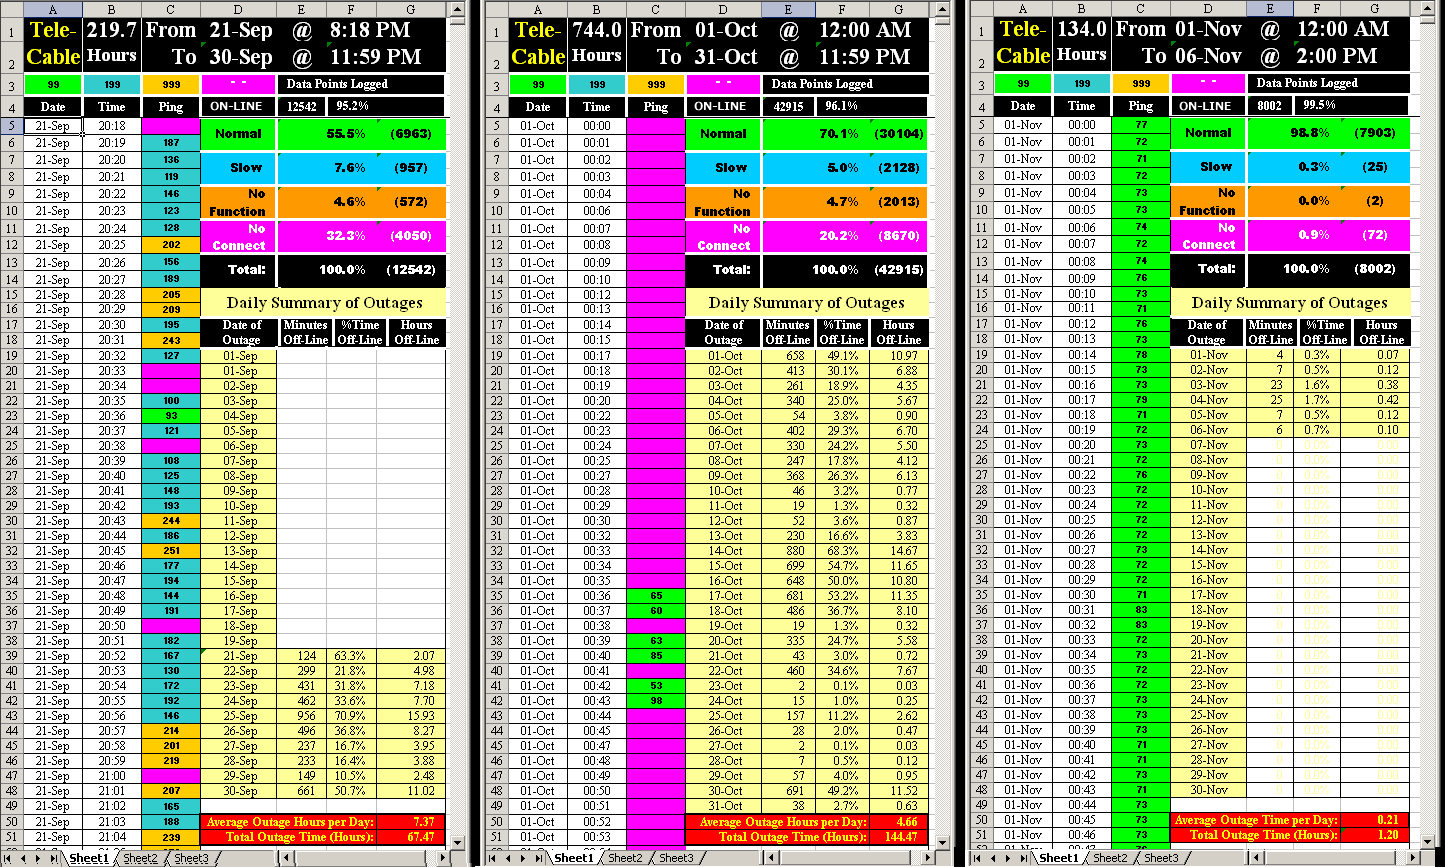Click 'Average Outage Time per Day:' label in November window

(1255, 820)
